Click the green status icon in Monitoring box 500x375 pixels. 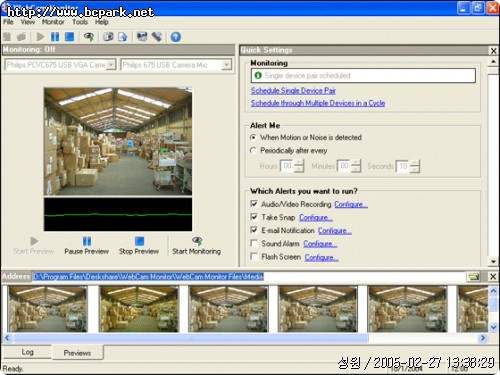(x=258, y=75)
